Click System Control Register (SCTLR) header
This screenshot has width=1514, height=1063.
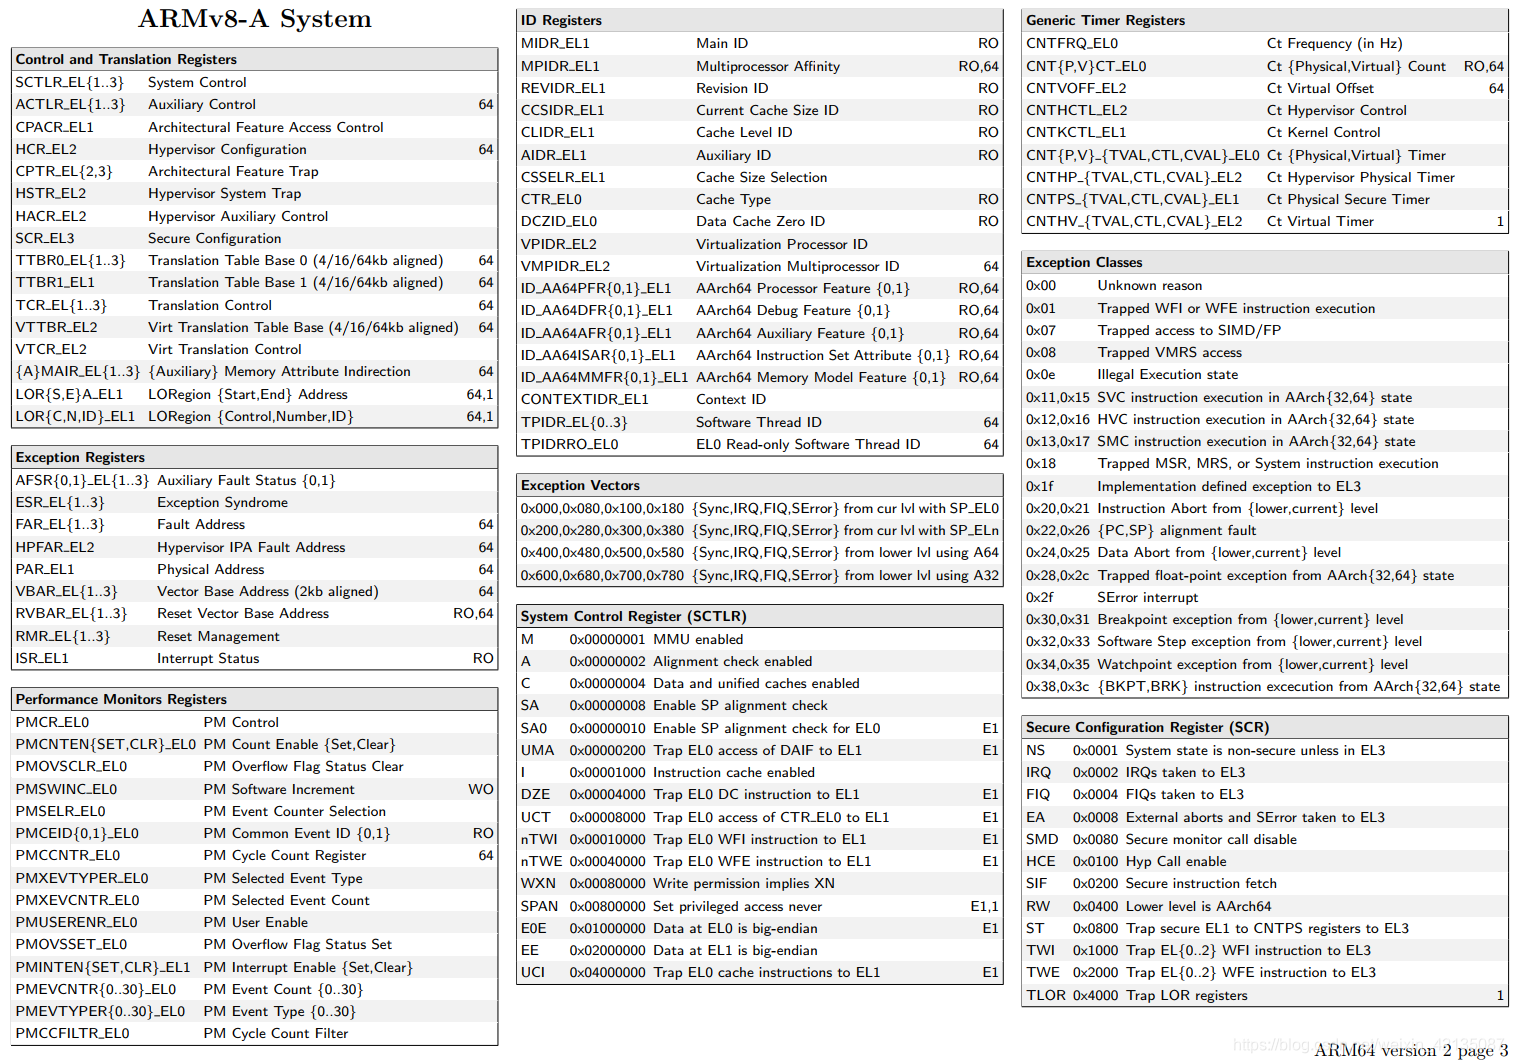click(x=633, y=616)
